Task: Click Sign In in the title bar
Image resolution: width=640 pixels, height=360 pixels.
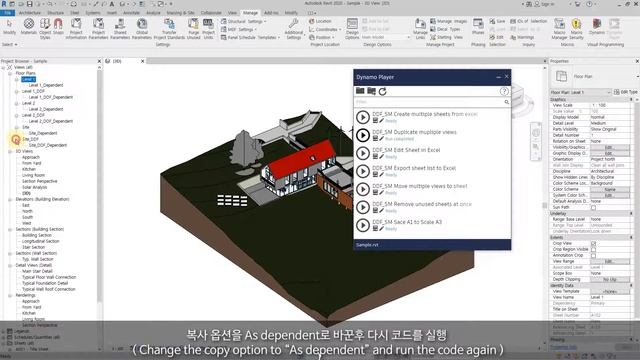Action: pos(544,4)
